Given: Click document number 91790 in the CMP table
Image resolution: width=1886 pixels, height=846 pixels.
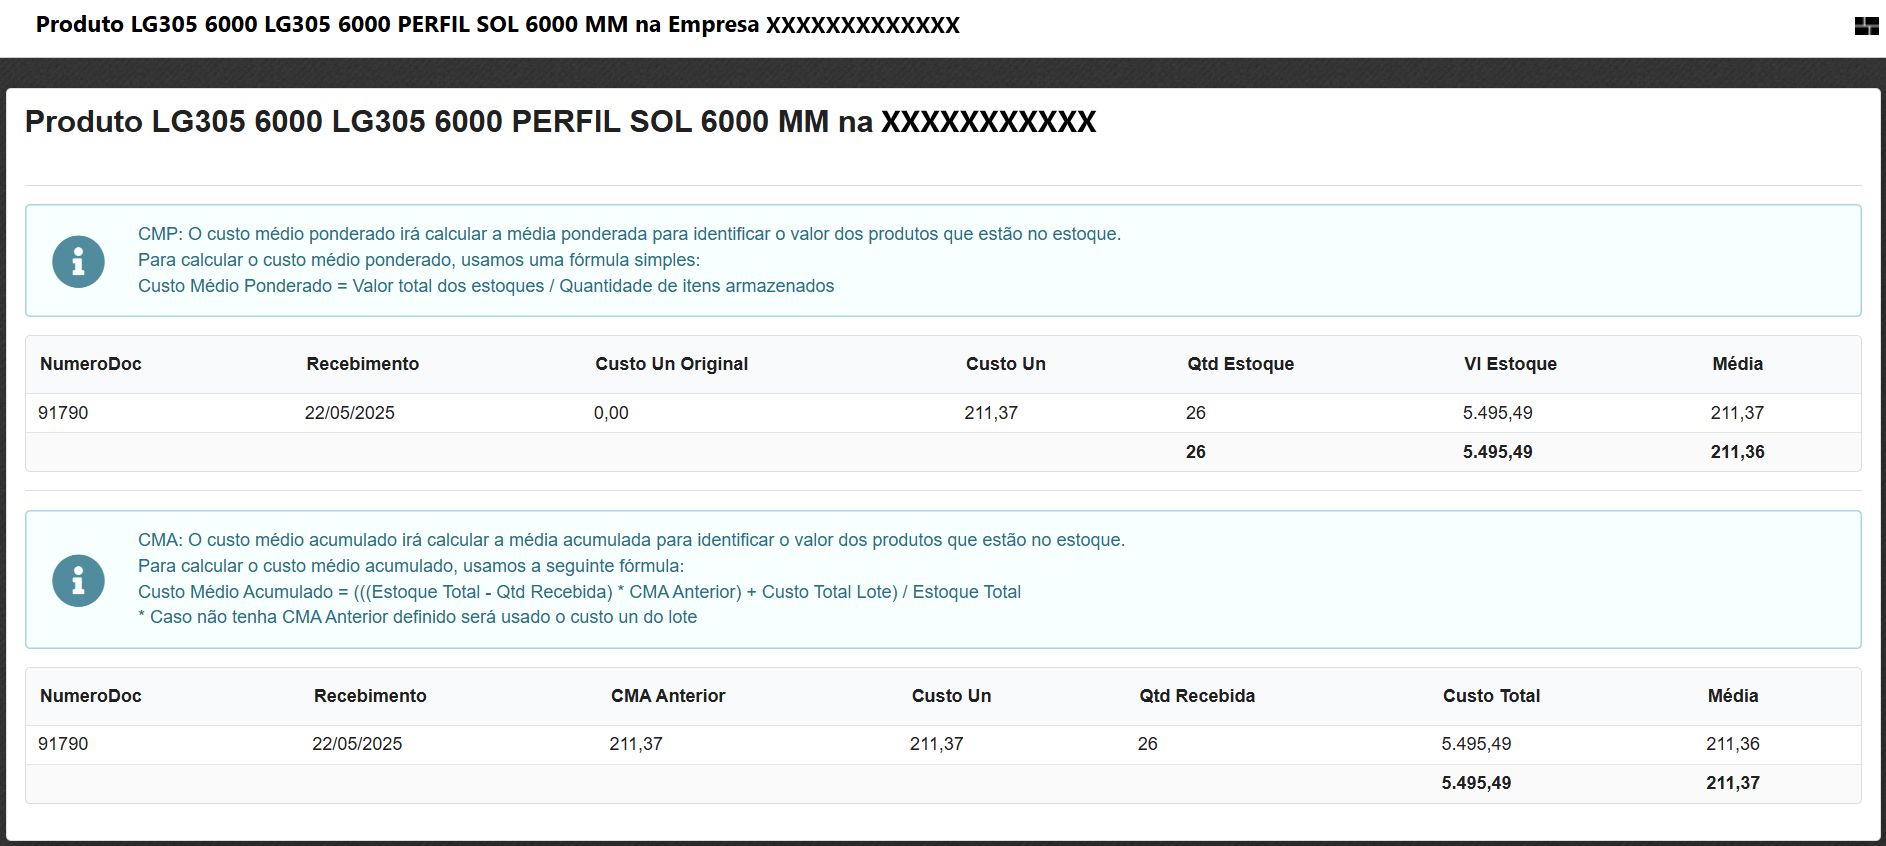Looking at the screenshot, I should pos(63,413).
